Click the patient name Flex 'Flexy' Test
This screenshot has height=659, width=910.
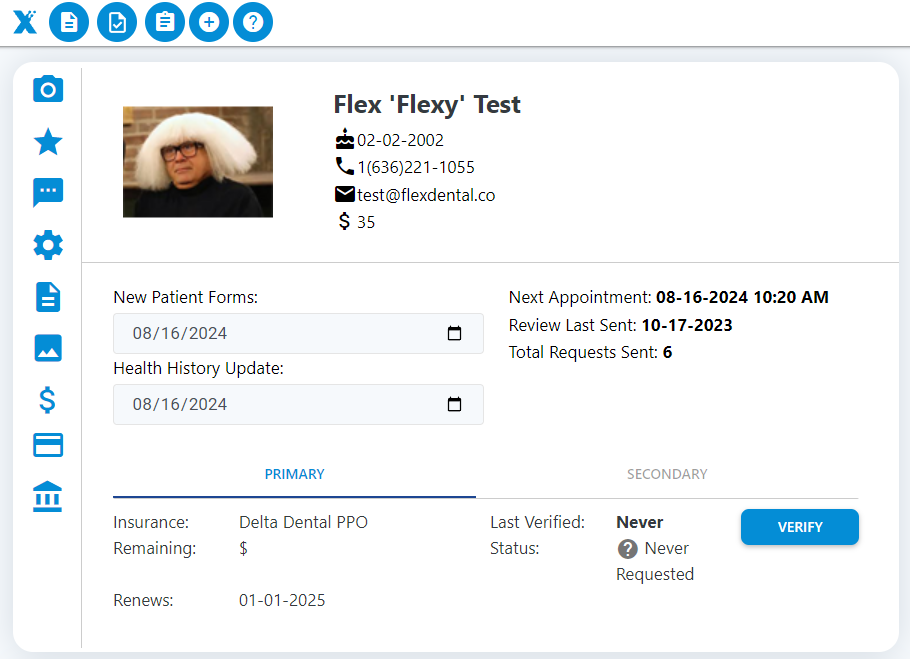[x=427, y=105]
